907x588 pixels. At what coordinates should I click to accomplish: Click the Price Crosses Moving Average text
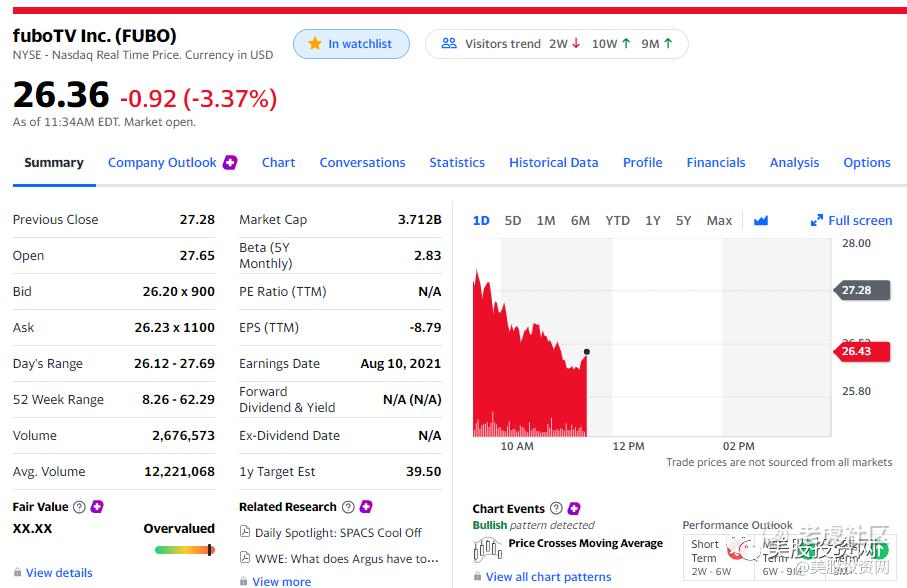585,543
